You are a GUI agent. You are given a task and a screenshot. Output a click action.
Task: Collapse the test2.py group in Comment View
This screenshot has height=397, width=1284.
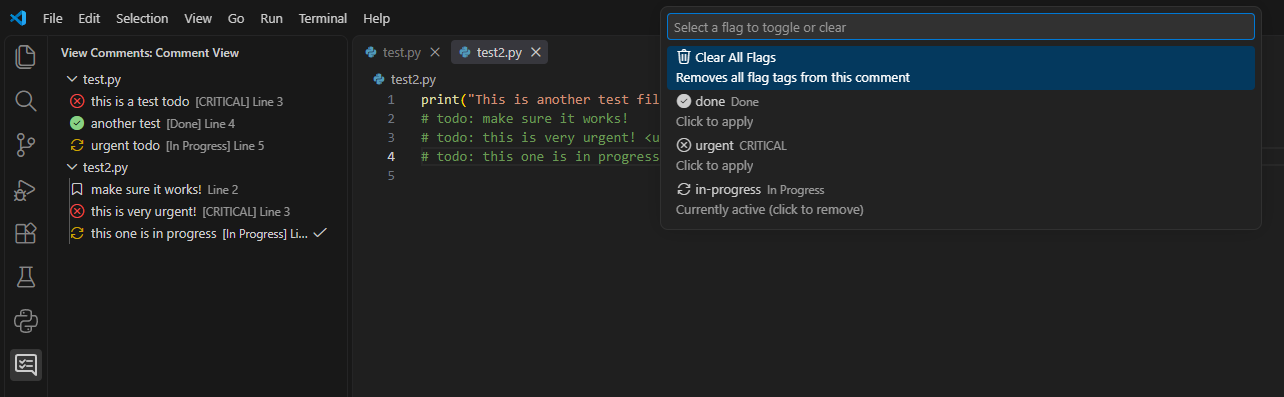point(71,167)
